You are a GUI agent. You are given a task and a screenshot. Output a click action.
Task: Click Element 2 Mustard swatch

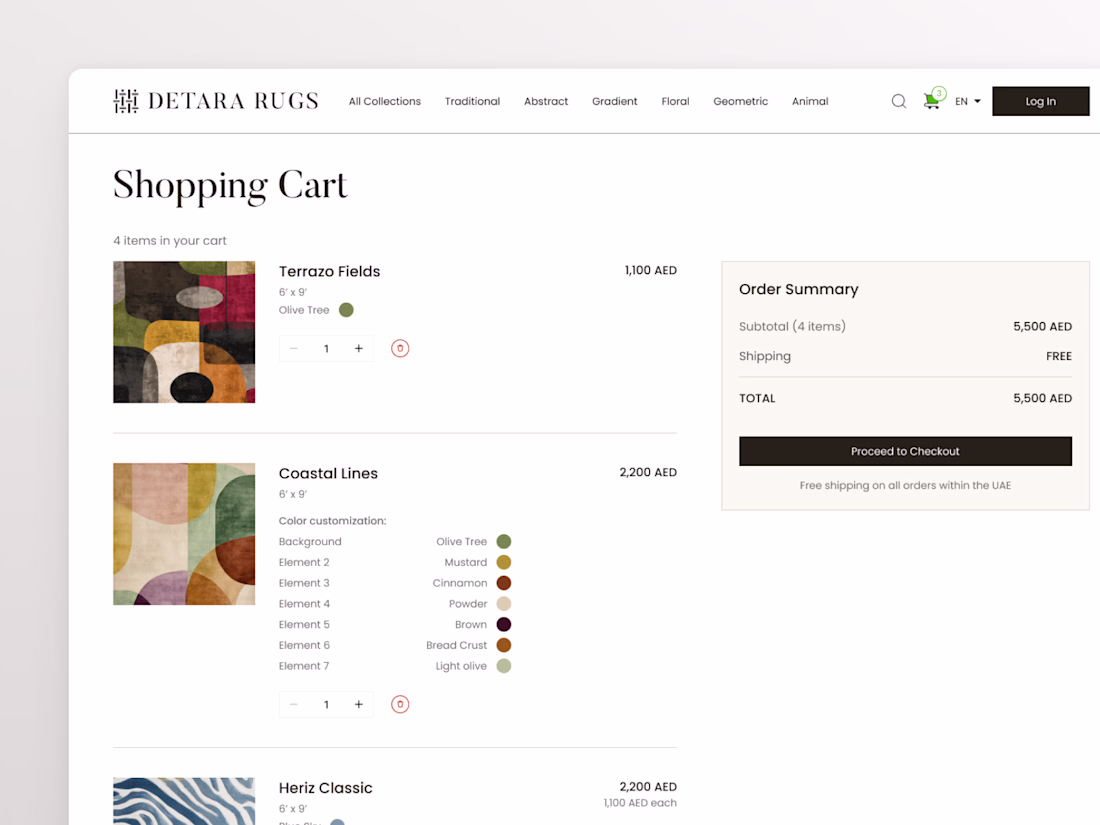504,562
